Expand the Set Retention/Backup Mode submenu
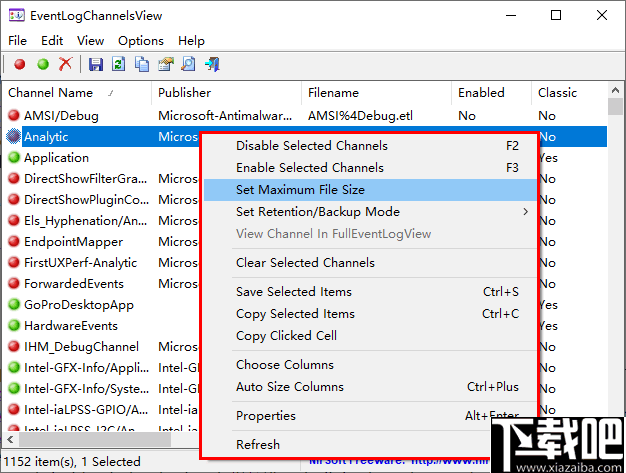 [x=370, y=212]
